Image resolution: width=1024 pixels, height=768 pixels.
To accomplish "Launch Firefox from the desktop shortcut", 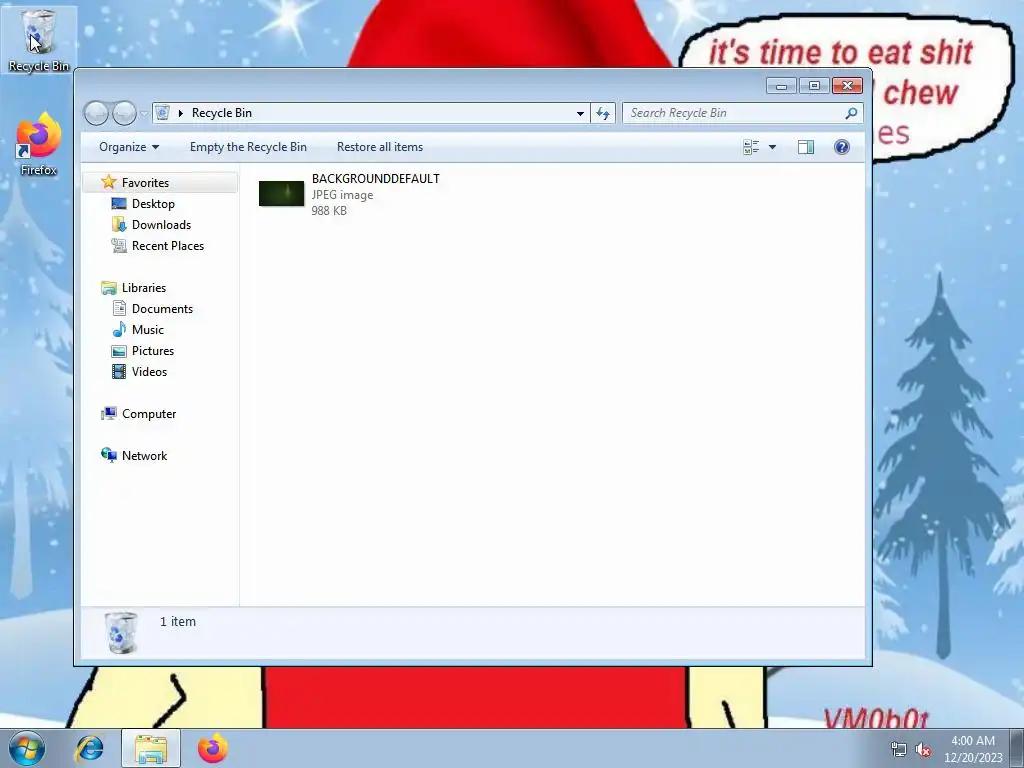I will tap(39, 145).
